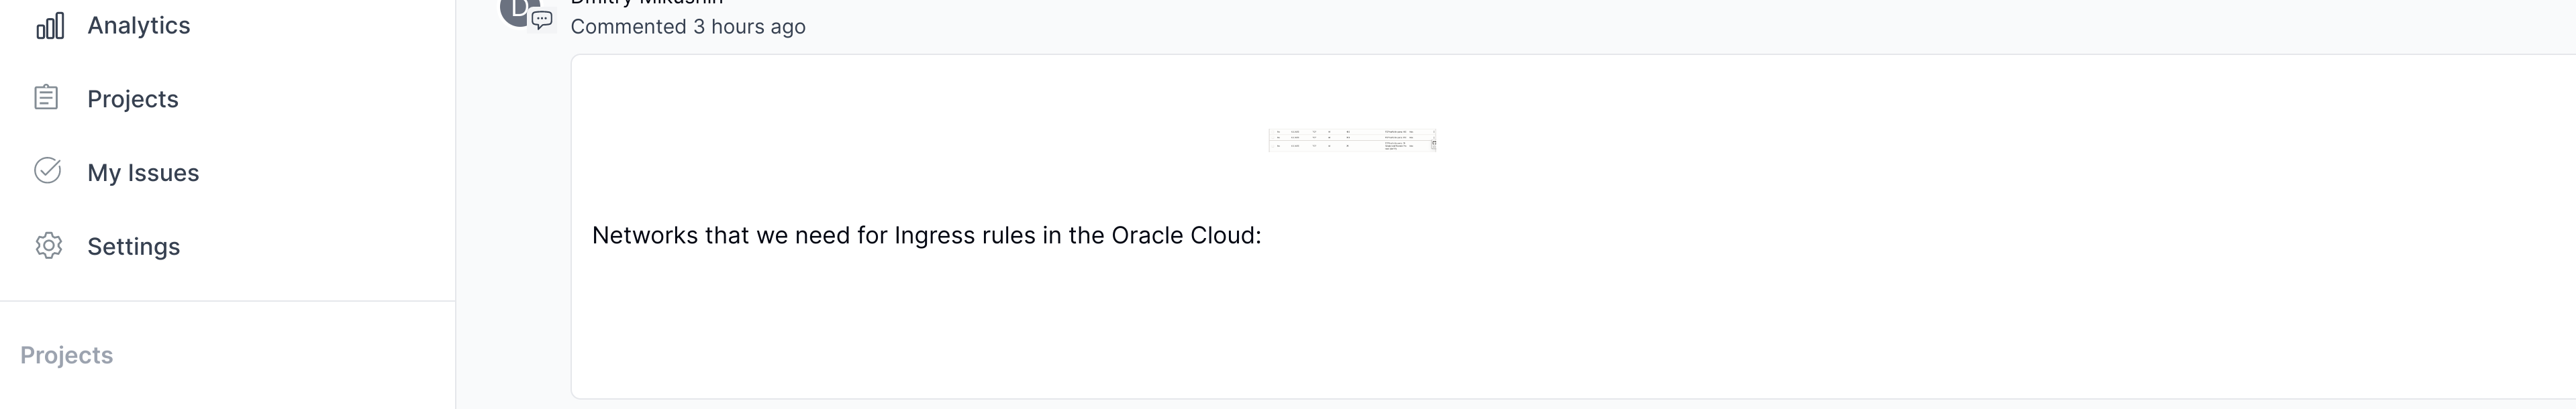Select the Analytics bar-chart icon in sidebar

50,25
